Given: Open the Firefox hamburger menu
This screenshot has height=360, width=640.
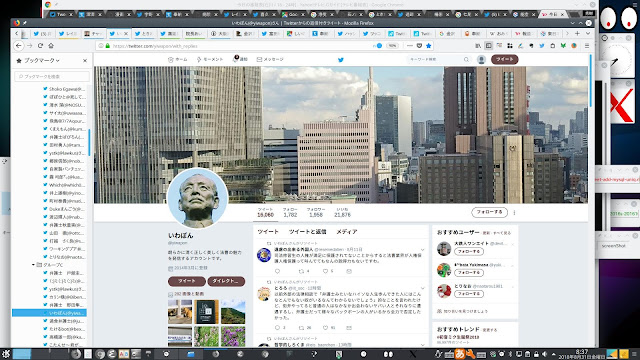Looking at the screenshot, I should [587, 46].
